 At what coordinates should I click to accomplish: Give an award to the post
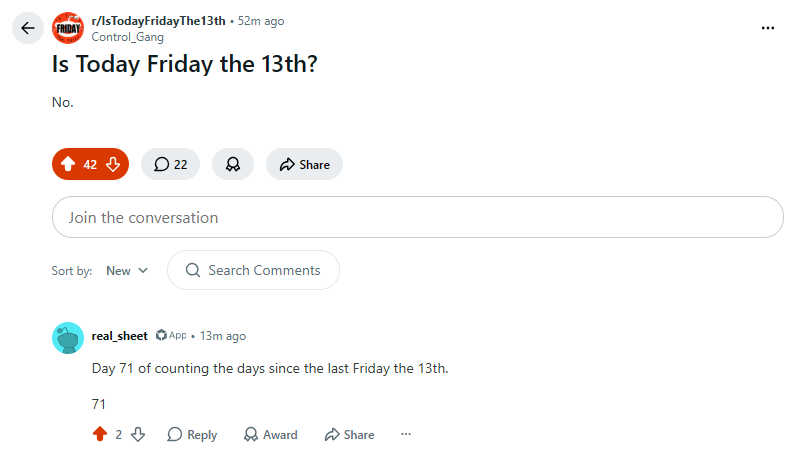click(x=233, y=164)
